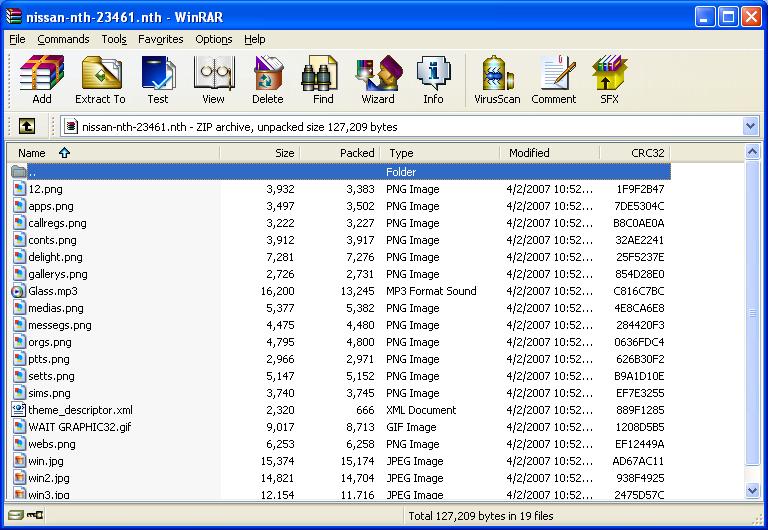This screenshot has width=768, height=530.
Task: Select the sims.png file name
Action: tap(49, 393)
